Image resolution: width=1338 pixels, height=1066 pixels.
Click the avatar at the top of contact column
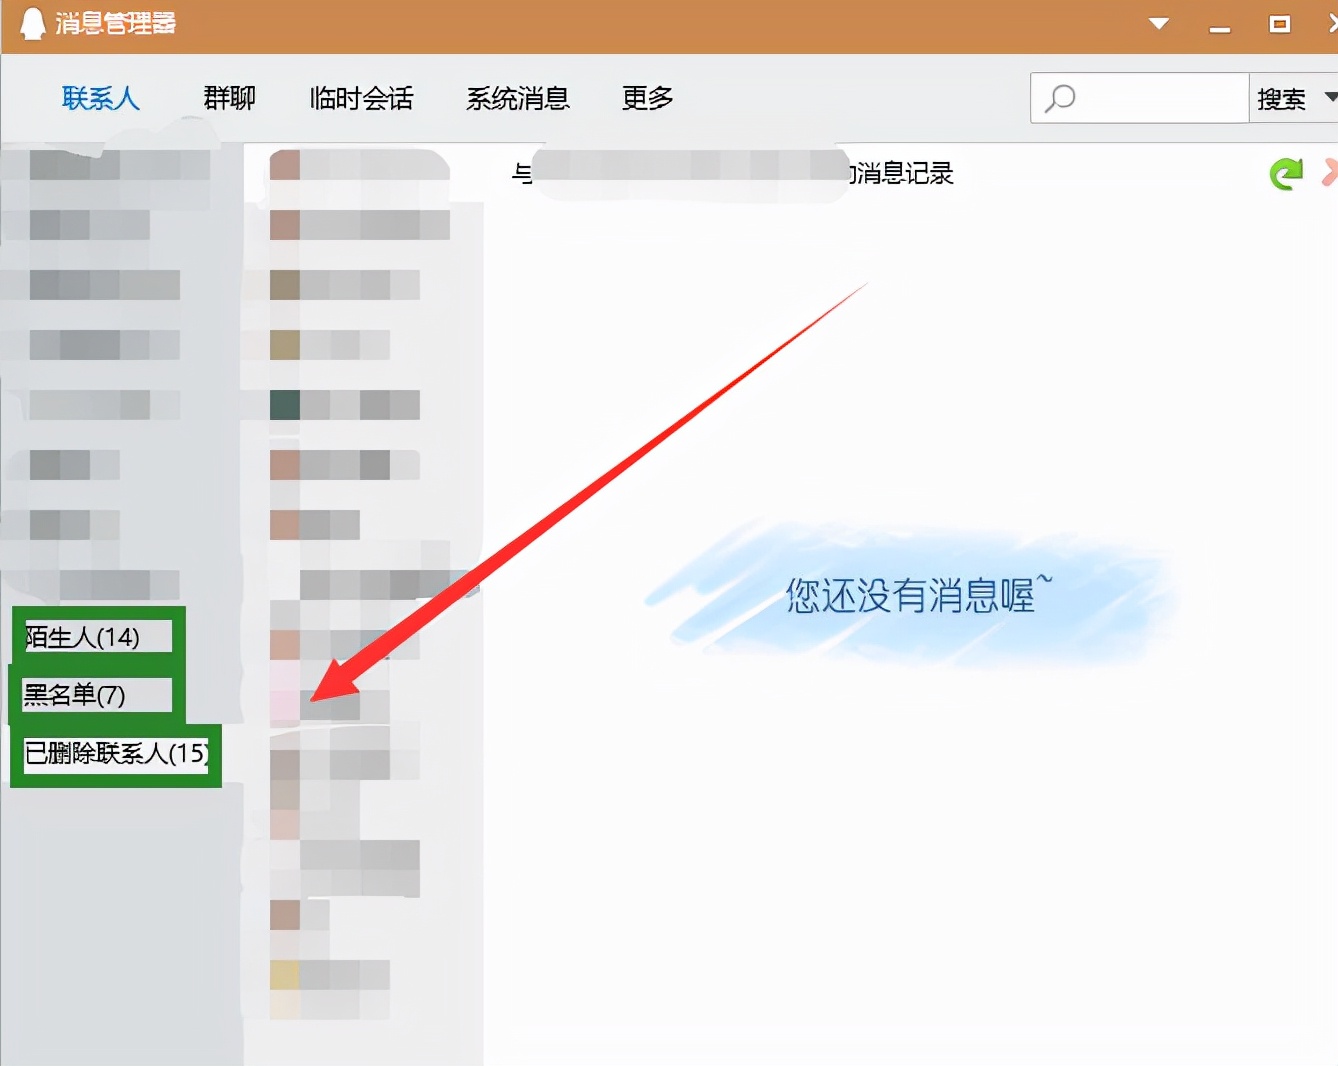[285, 165]
